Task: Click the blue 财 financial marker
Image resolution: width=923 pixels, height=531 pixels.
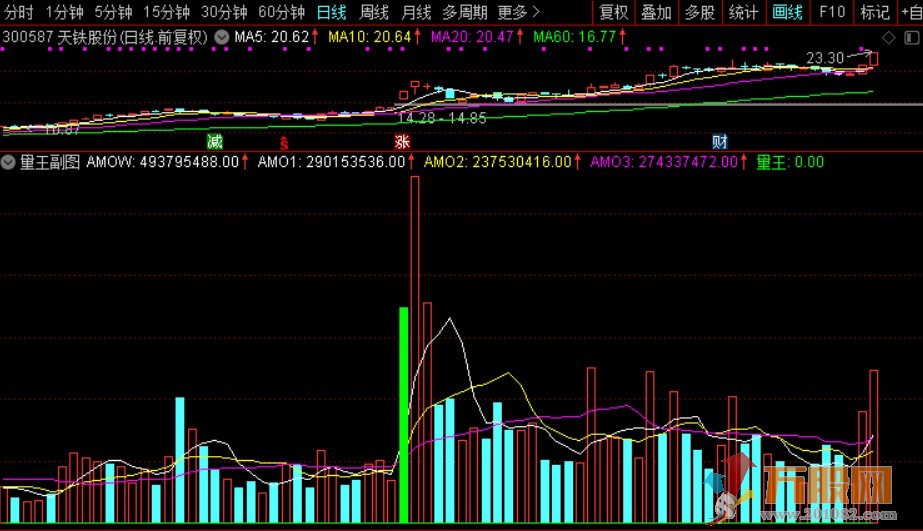Action: coord(719,141)
